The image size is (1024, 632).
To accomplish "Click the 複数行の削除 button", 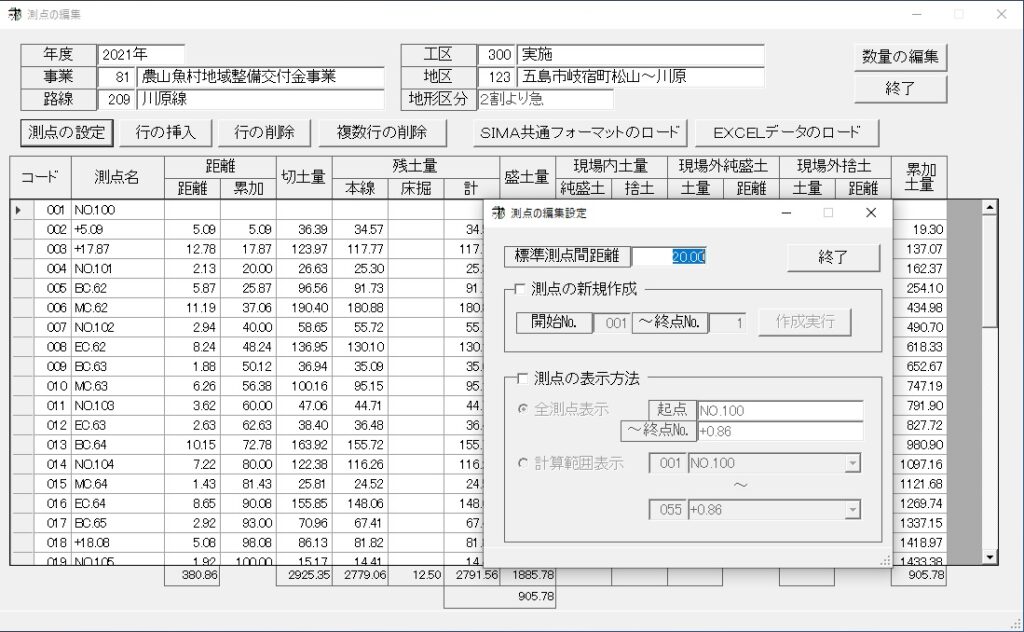I will (x=382, y=133).
